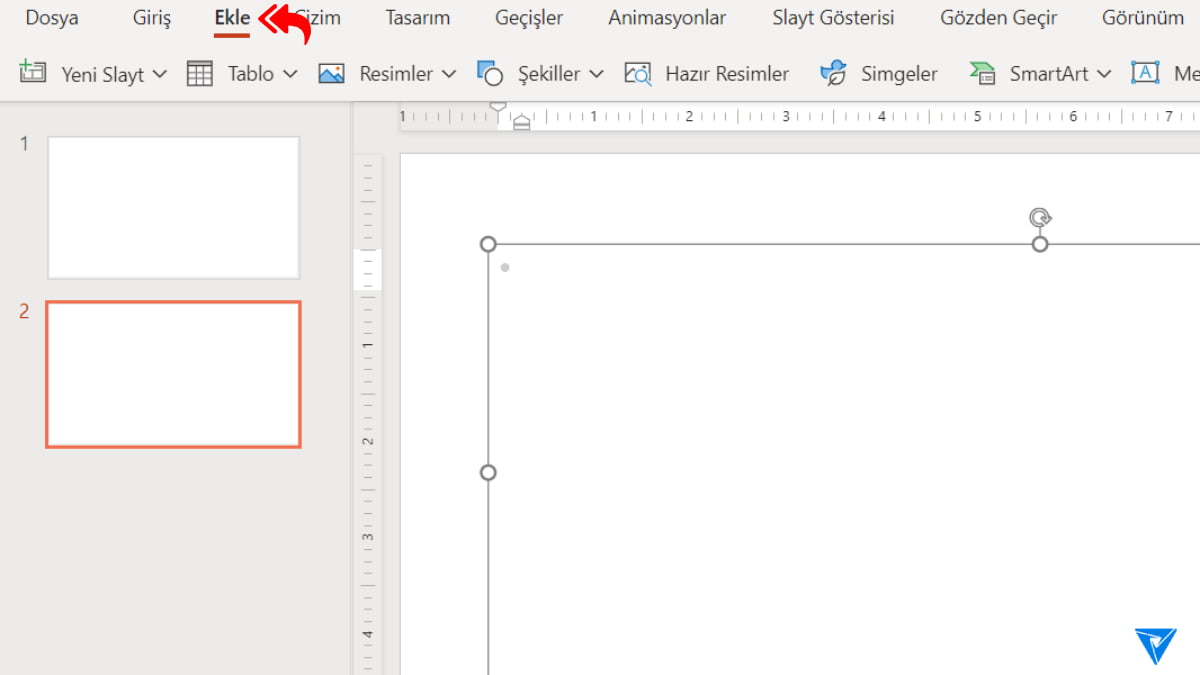Click the rotation handle on the text box
The image size is (1200, 675).
point(1040,216)
